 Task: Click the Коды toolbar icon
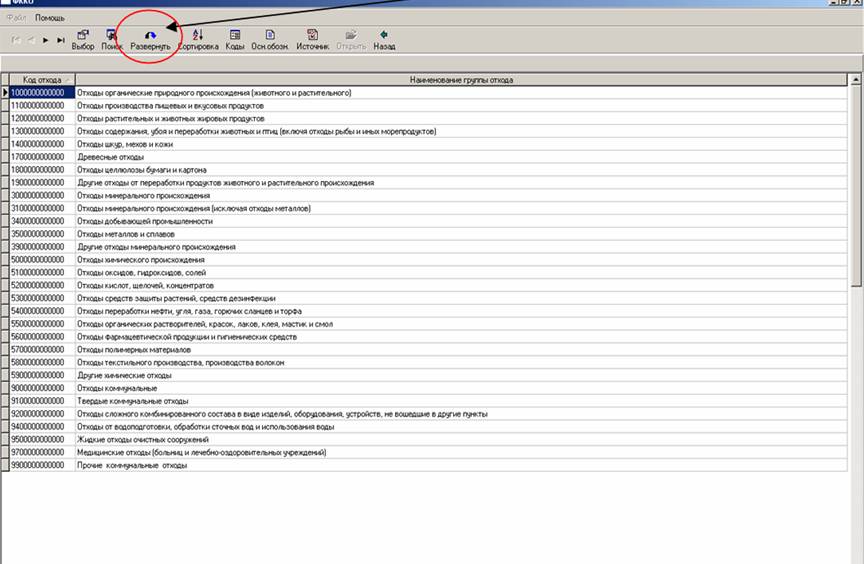pyautogui.click(x=234, y=38)
